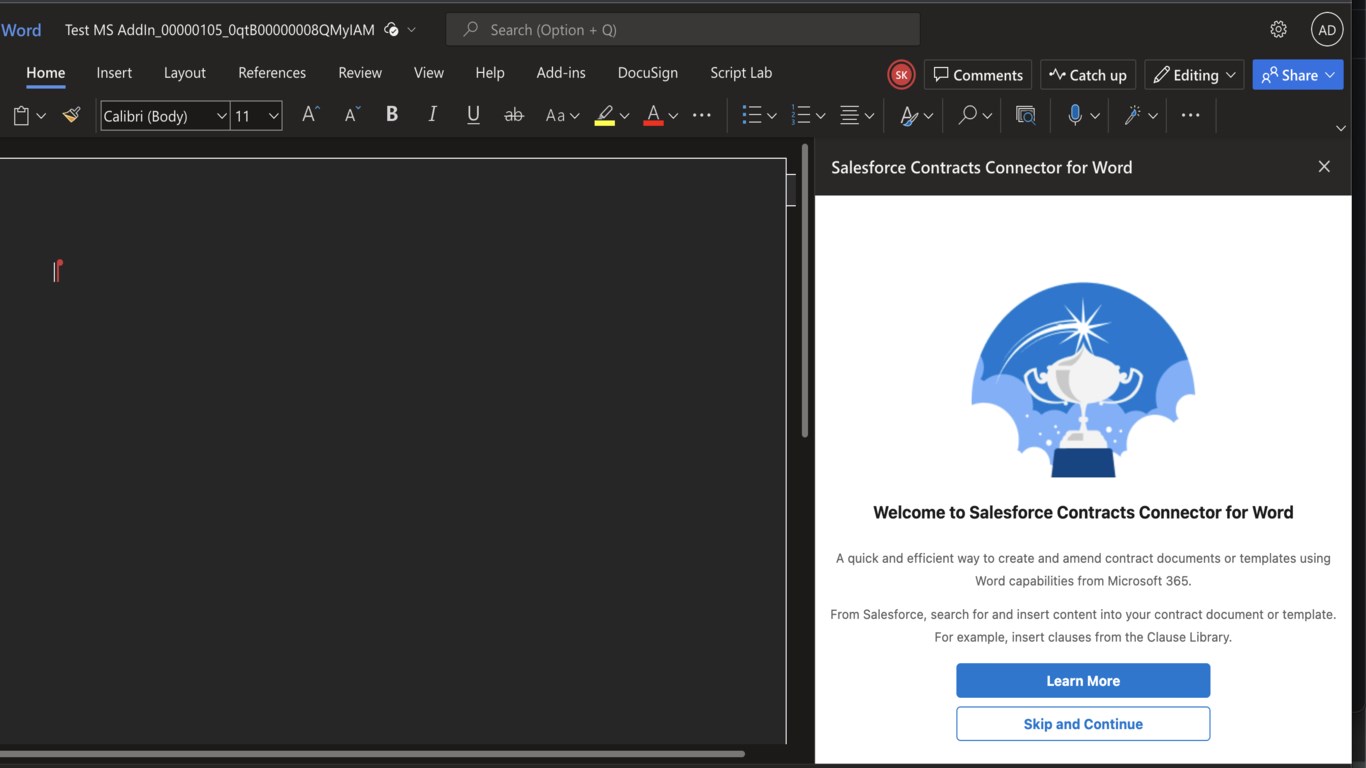Open the Insert tab
1366x768 pixels.
(114, 73)
